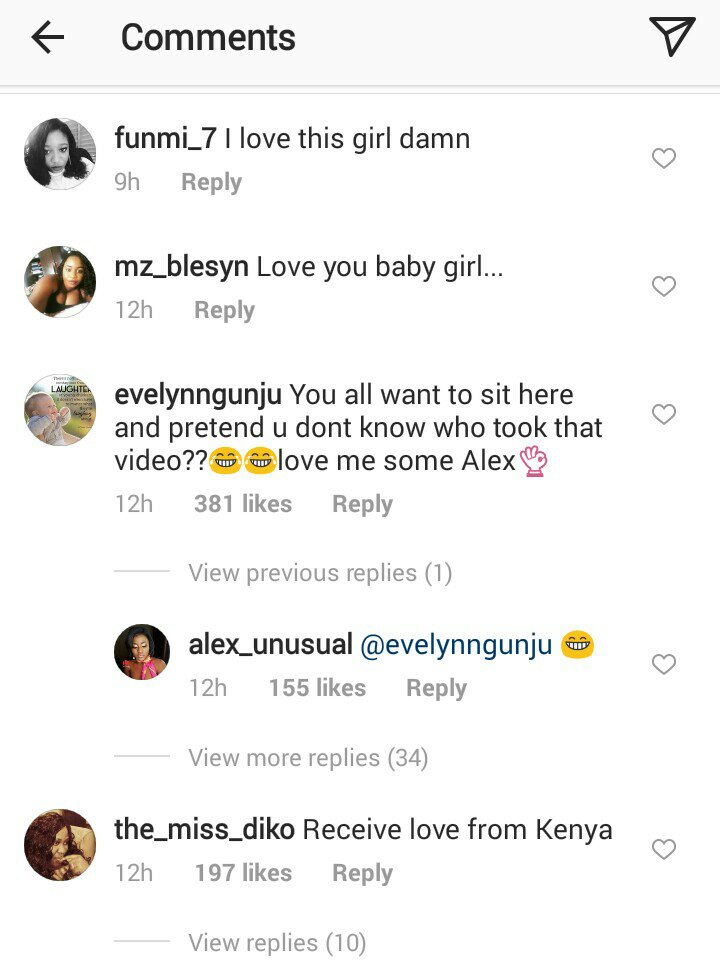Reply to the_miss_diko's comment
The width and height of the screenshot is (720, 962).
[362, 873]
